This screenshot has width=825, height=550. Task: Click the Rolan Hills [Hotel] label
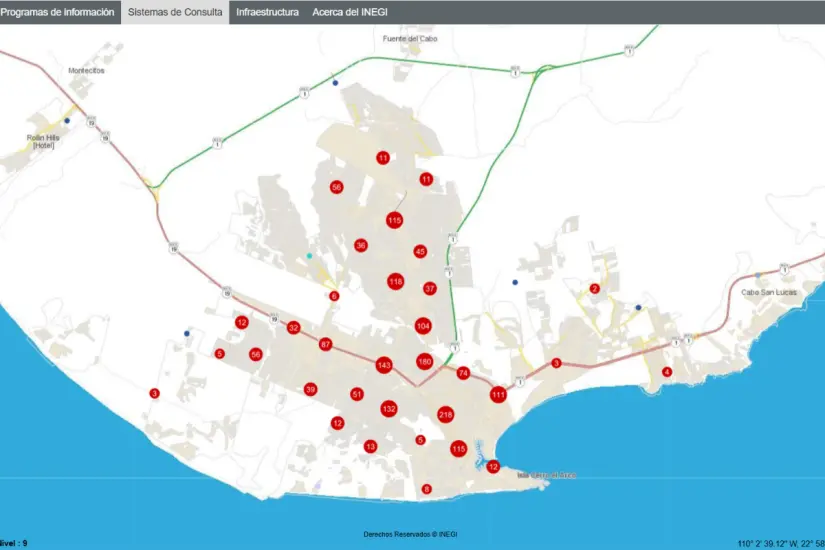click(43, 142)
